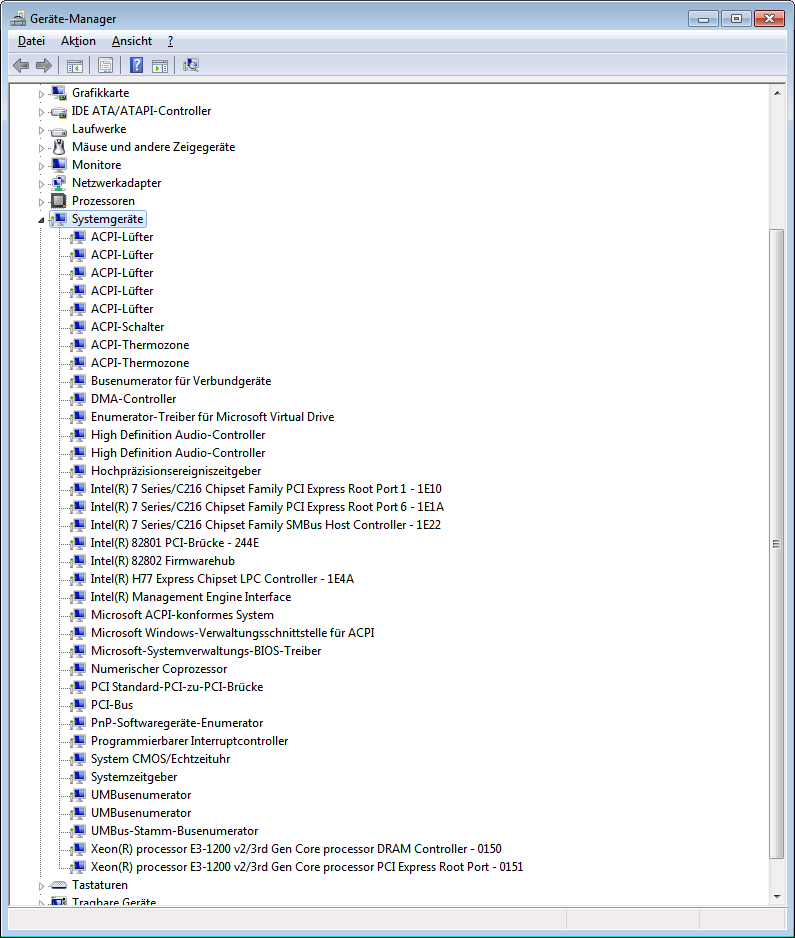Open the Properties toolbar icon

[x=105, y=65]
